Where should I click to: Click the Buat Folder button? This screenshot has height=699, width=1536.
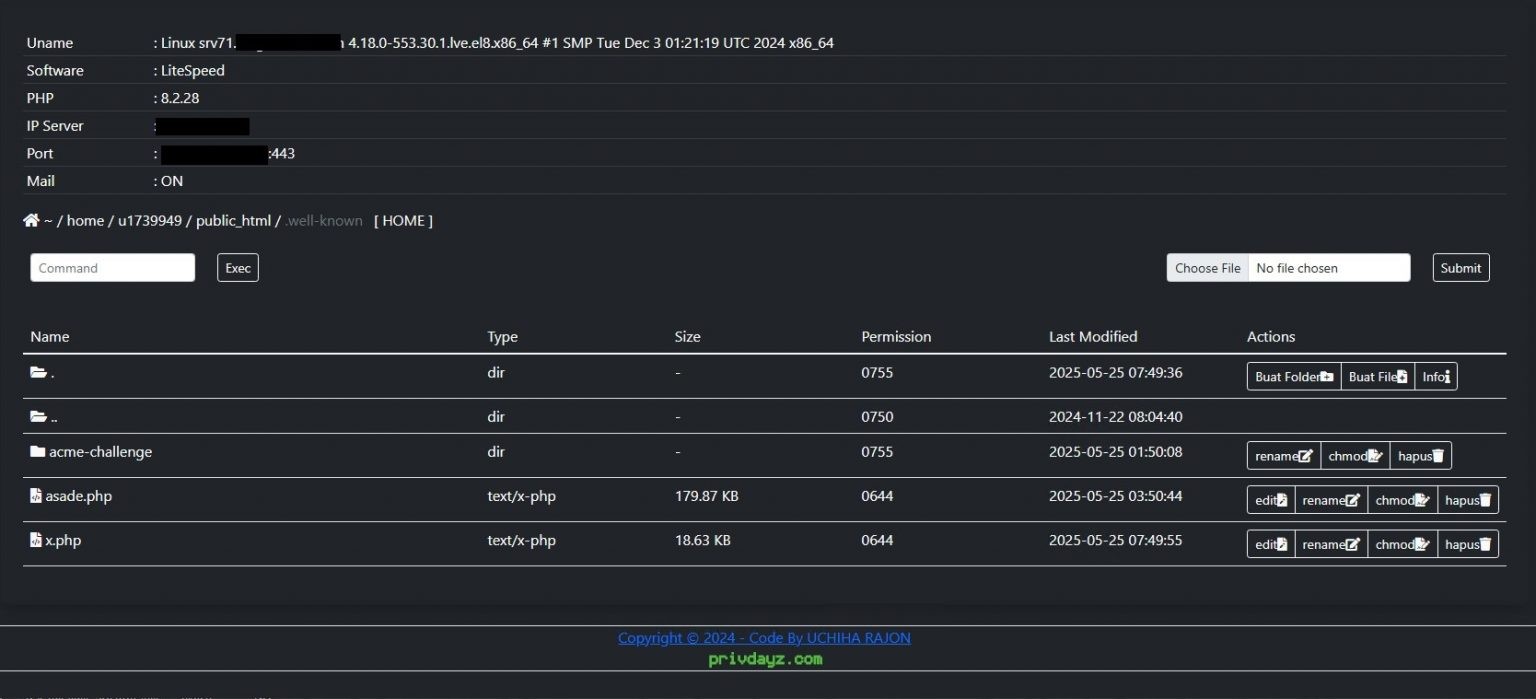pos(1294,376)
